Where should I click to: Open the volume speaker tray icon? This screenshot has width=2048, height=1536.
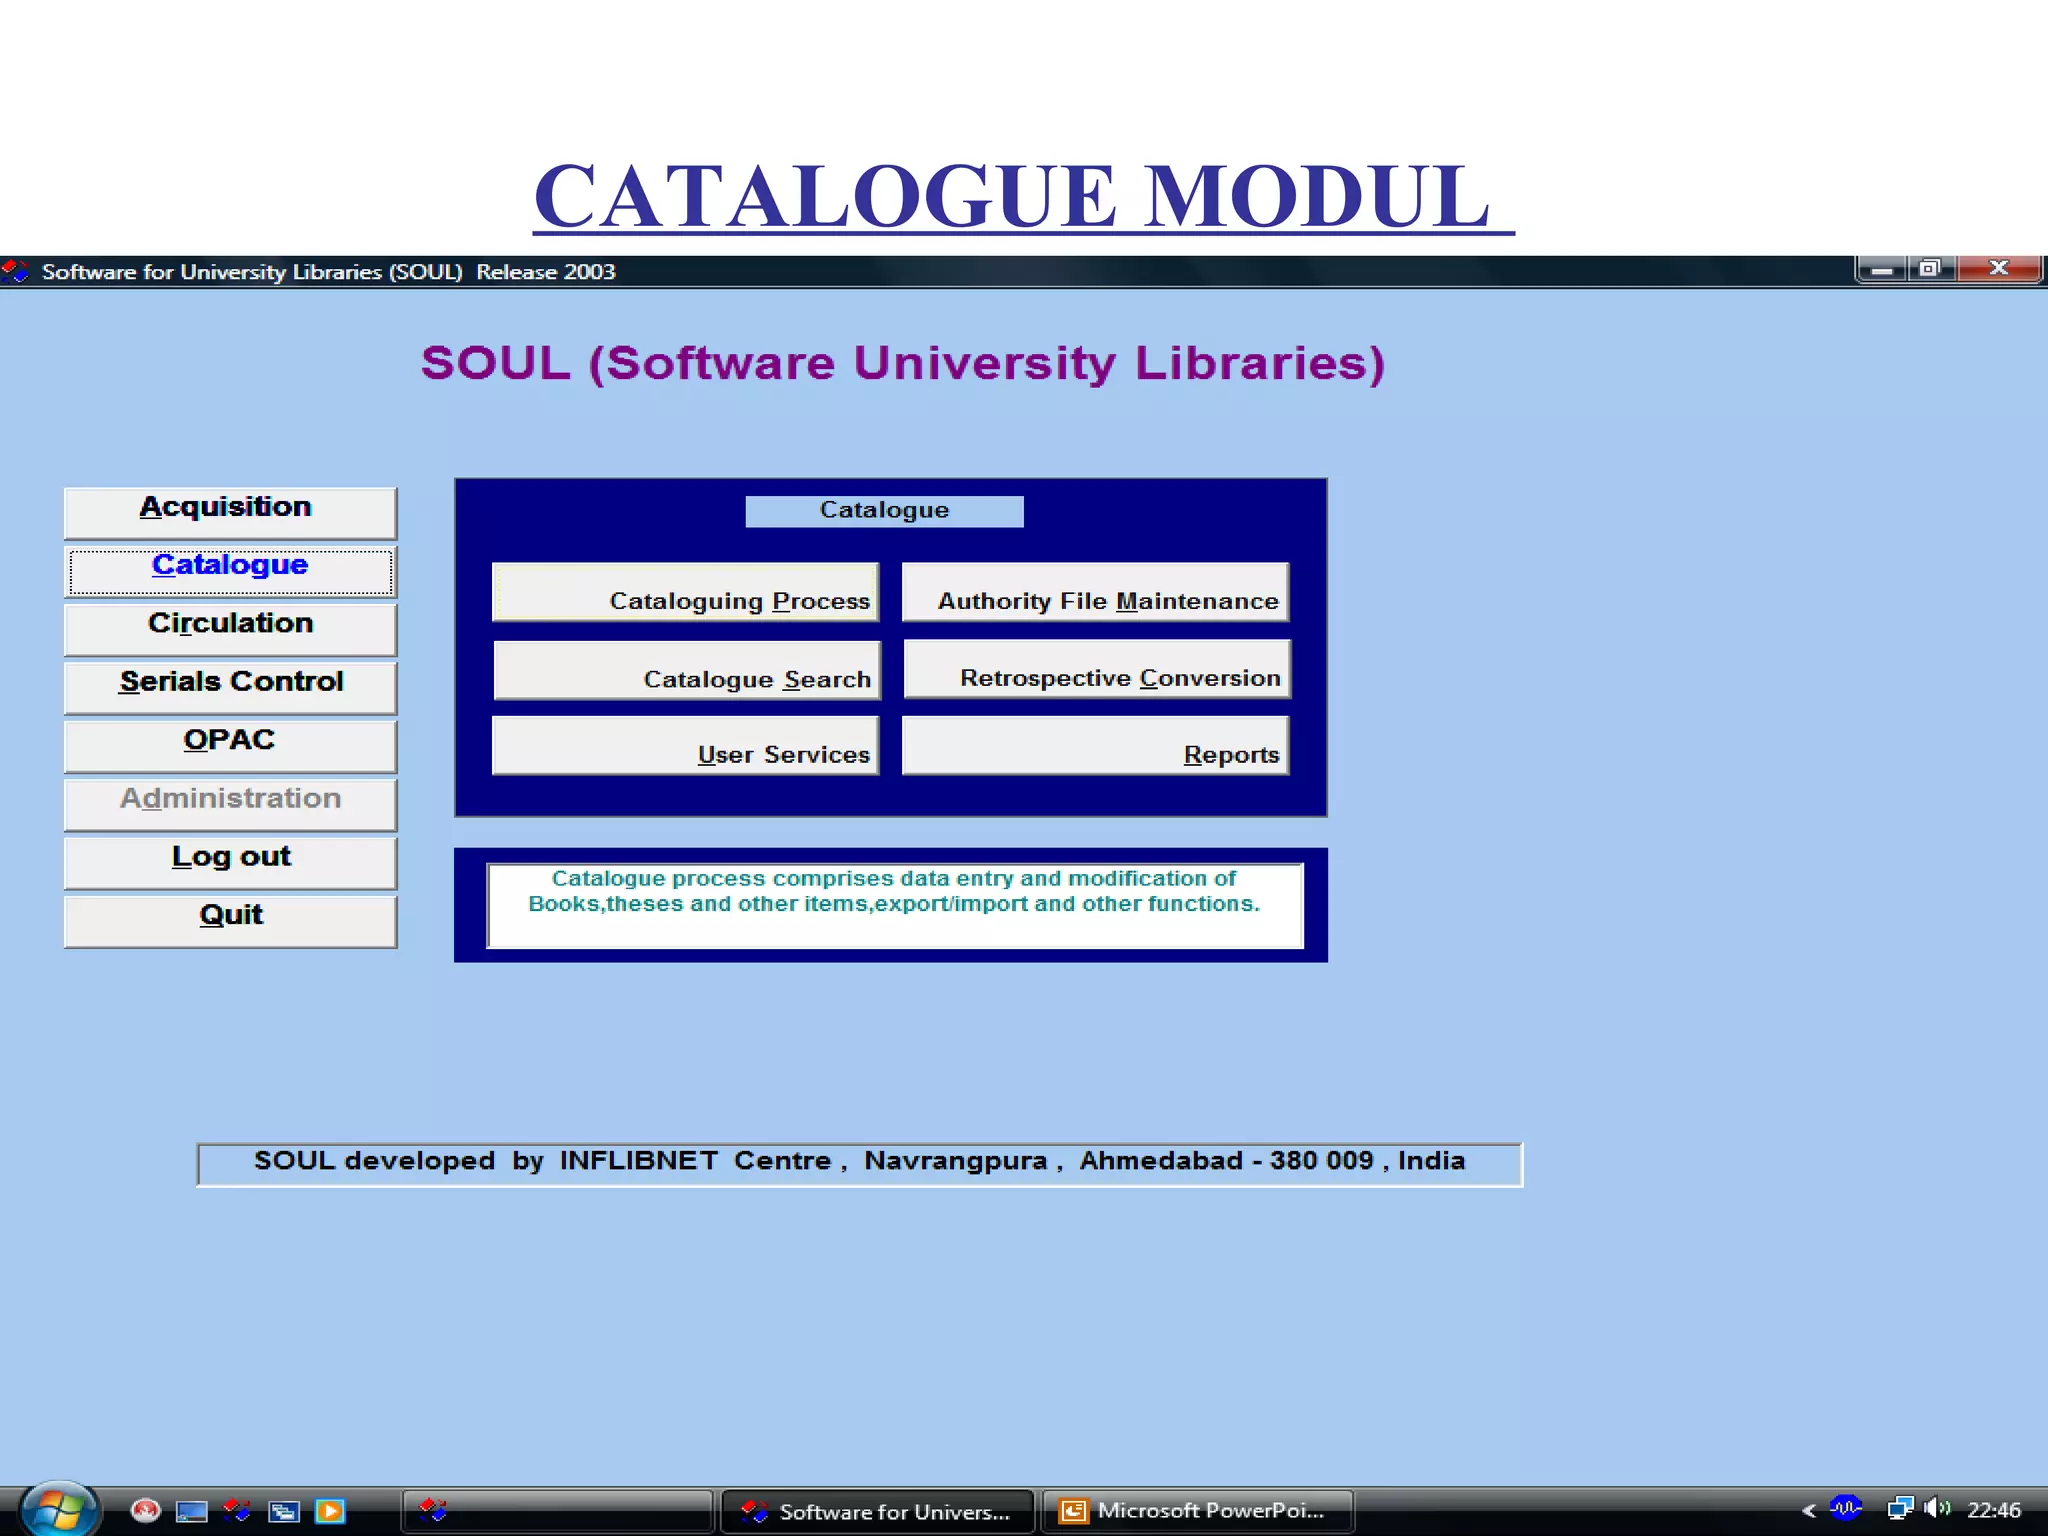tap(1937, 1509)
